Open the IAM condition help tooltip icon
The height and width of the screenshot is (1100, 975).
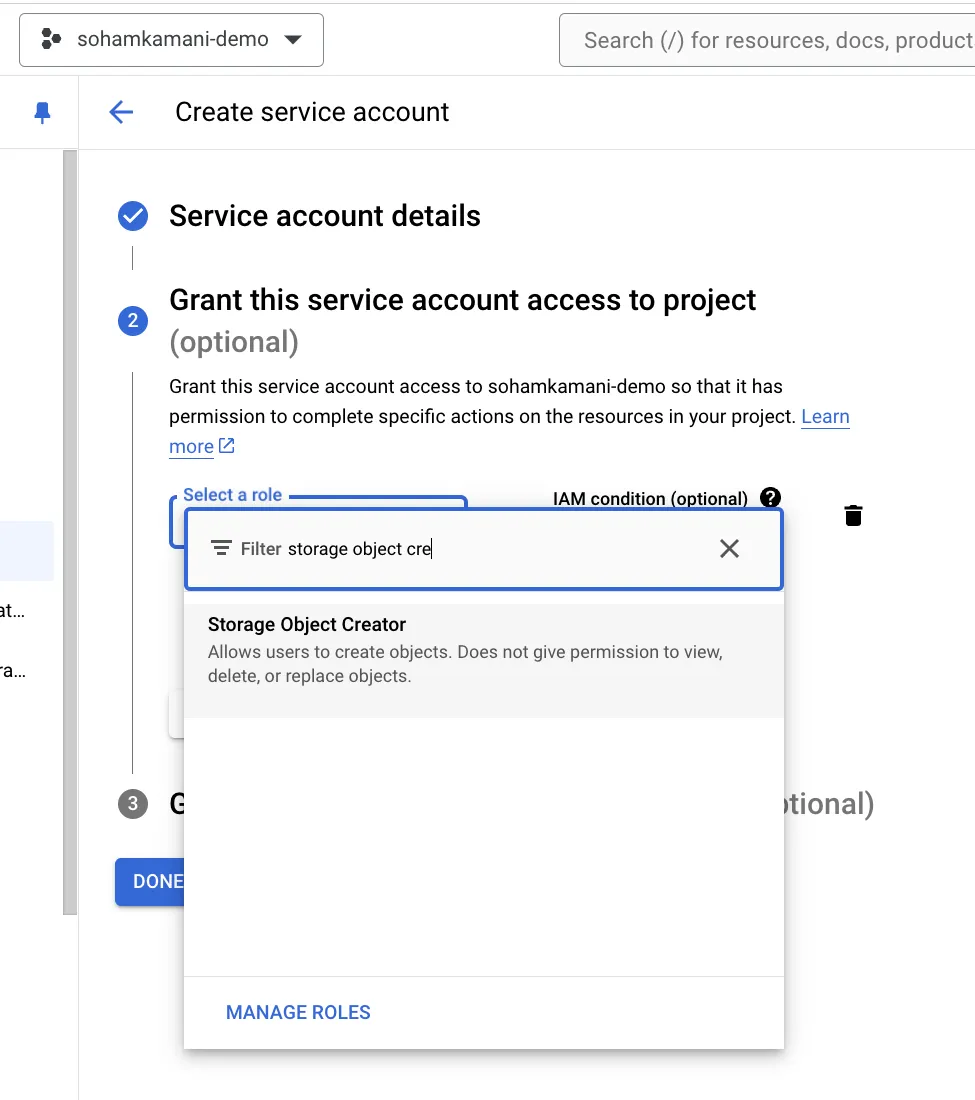tap(770, 497)
